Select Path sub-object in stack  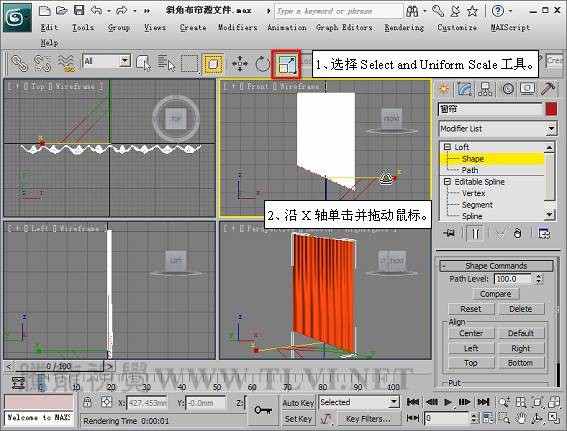pos(470,170)
